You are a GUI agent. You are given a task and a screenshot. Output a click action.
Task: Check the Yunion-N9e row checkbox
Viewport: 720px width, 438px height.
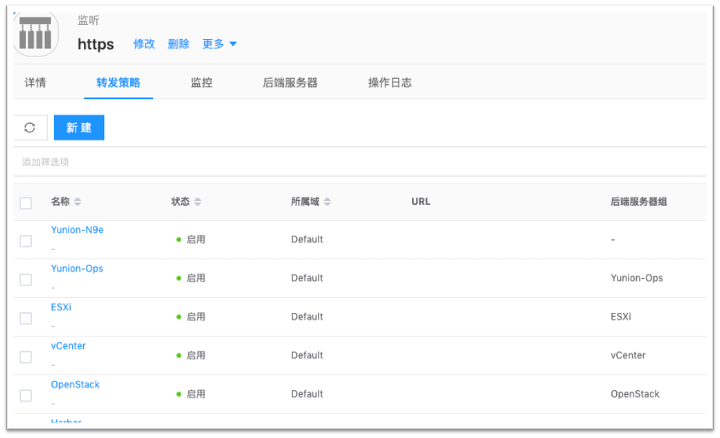coord(26,241)
